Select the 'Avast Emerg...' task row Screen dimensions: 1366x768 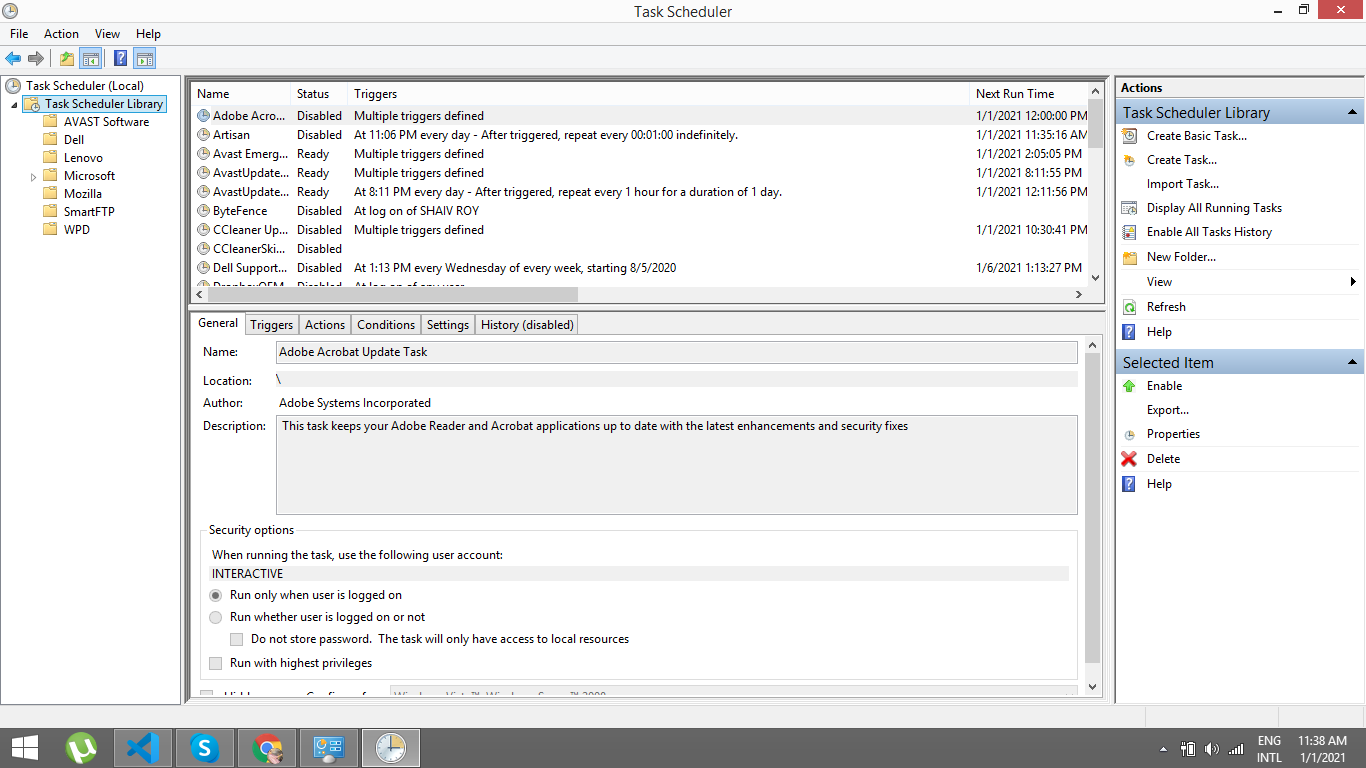point(640,154)
